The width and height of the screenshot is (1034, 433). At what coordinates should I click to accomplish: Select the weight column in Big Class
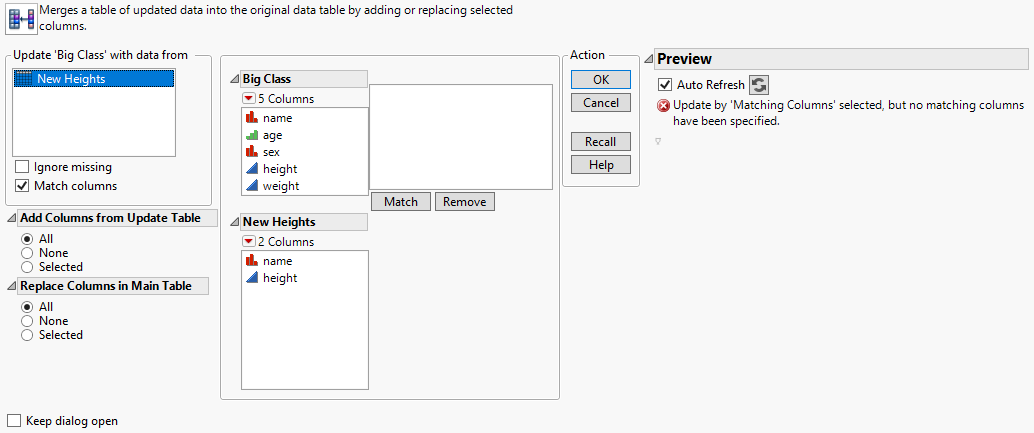[x=281, y=186]
